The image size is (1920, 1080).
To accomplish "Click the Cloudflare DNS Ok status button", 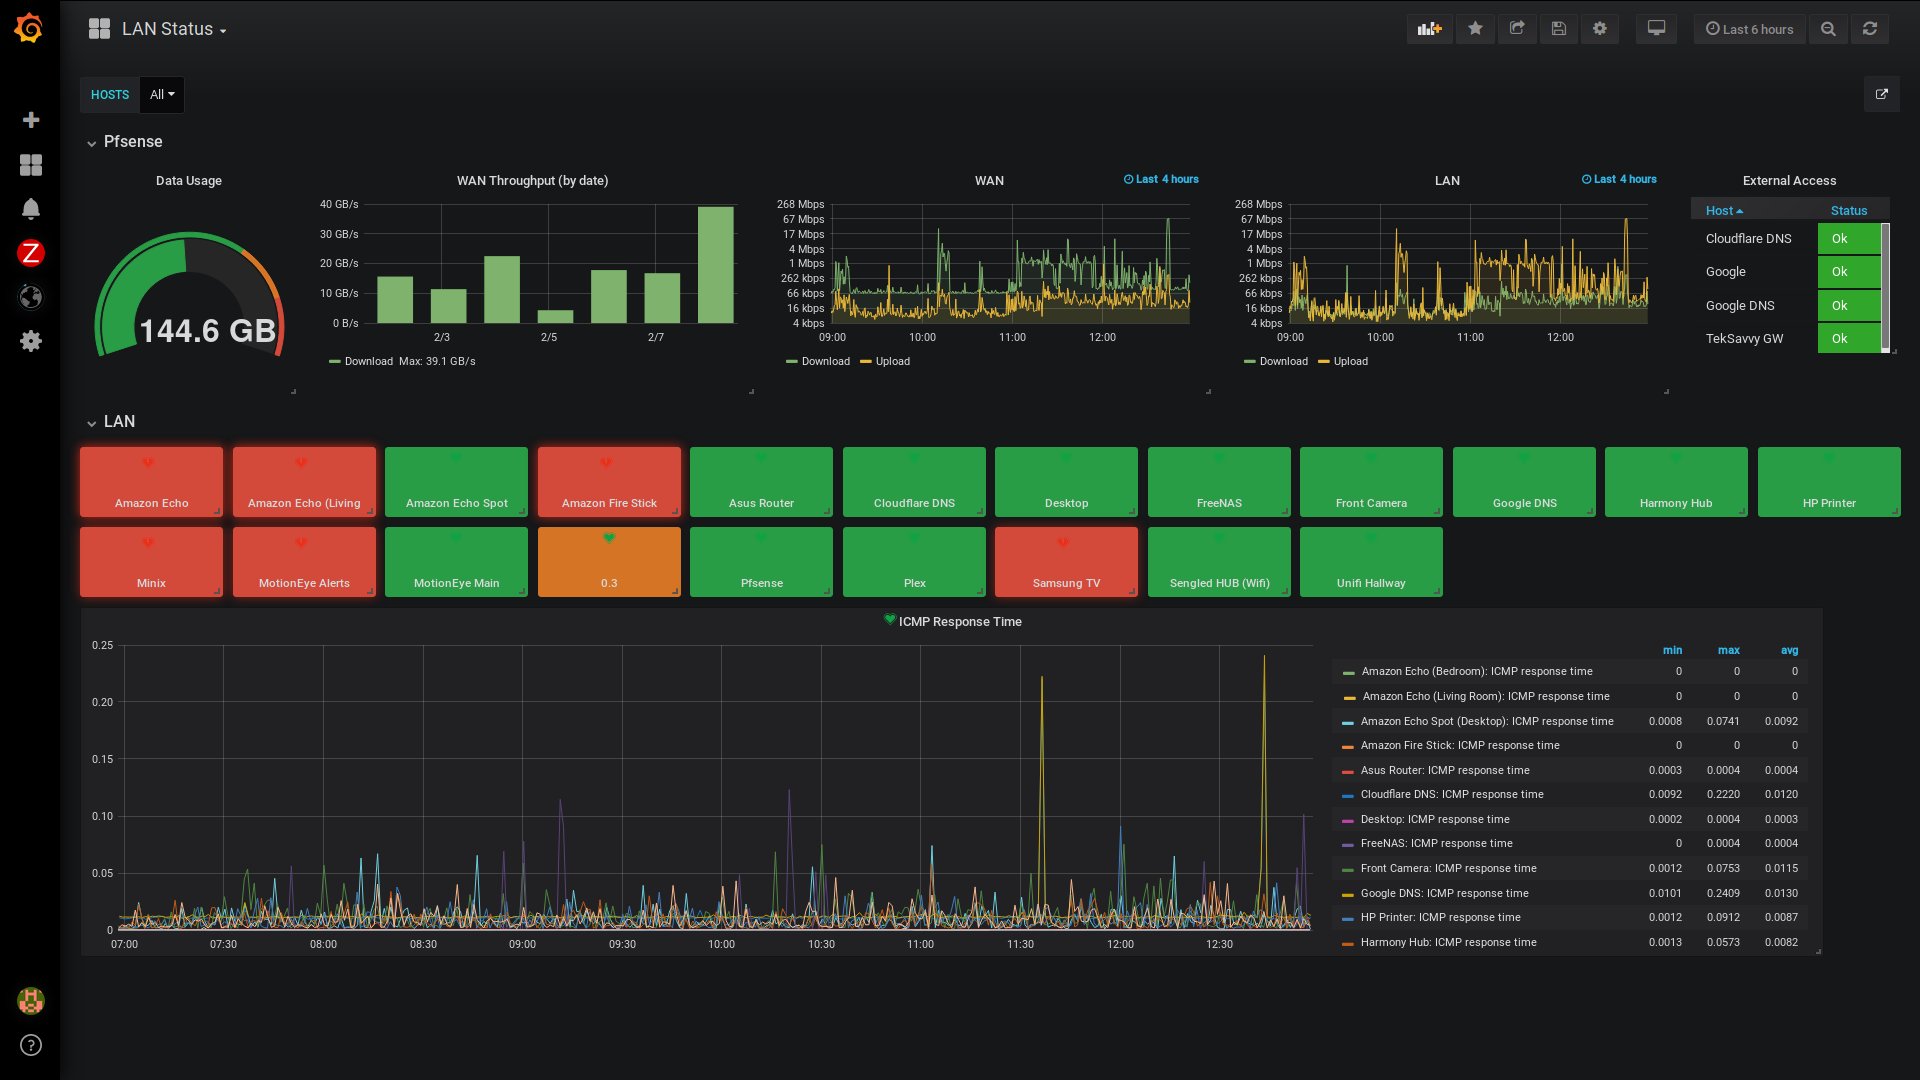I will tap(1840, 239).
